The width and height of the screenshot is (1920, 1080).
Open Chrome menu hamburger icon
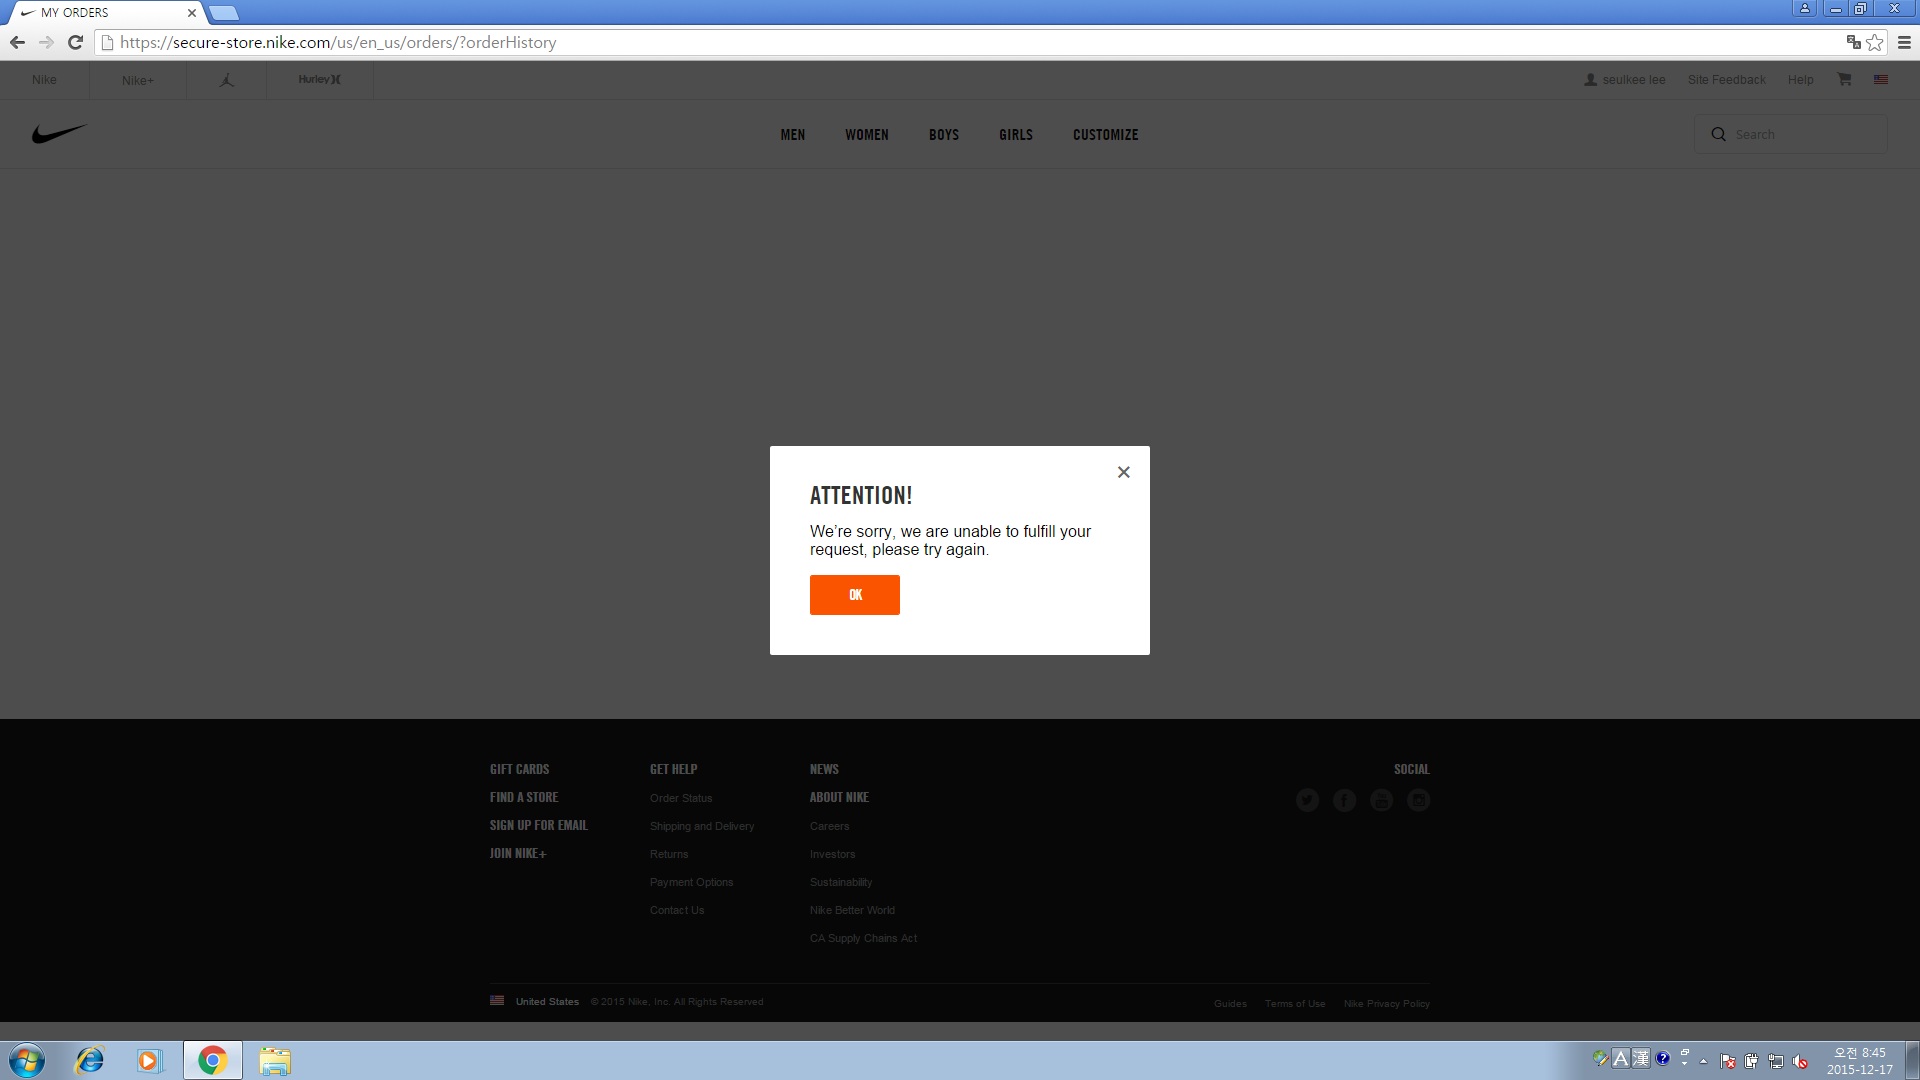pyautogui.click(x=1904, y=42)
